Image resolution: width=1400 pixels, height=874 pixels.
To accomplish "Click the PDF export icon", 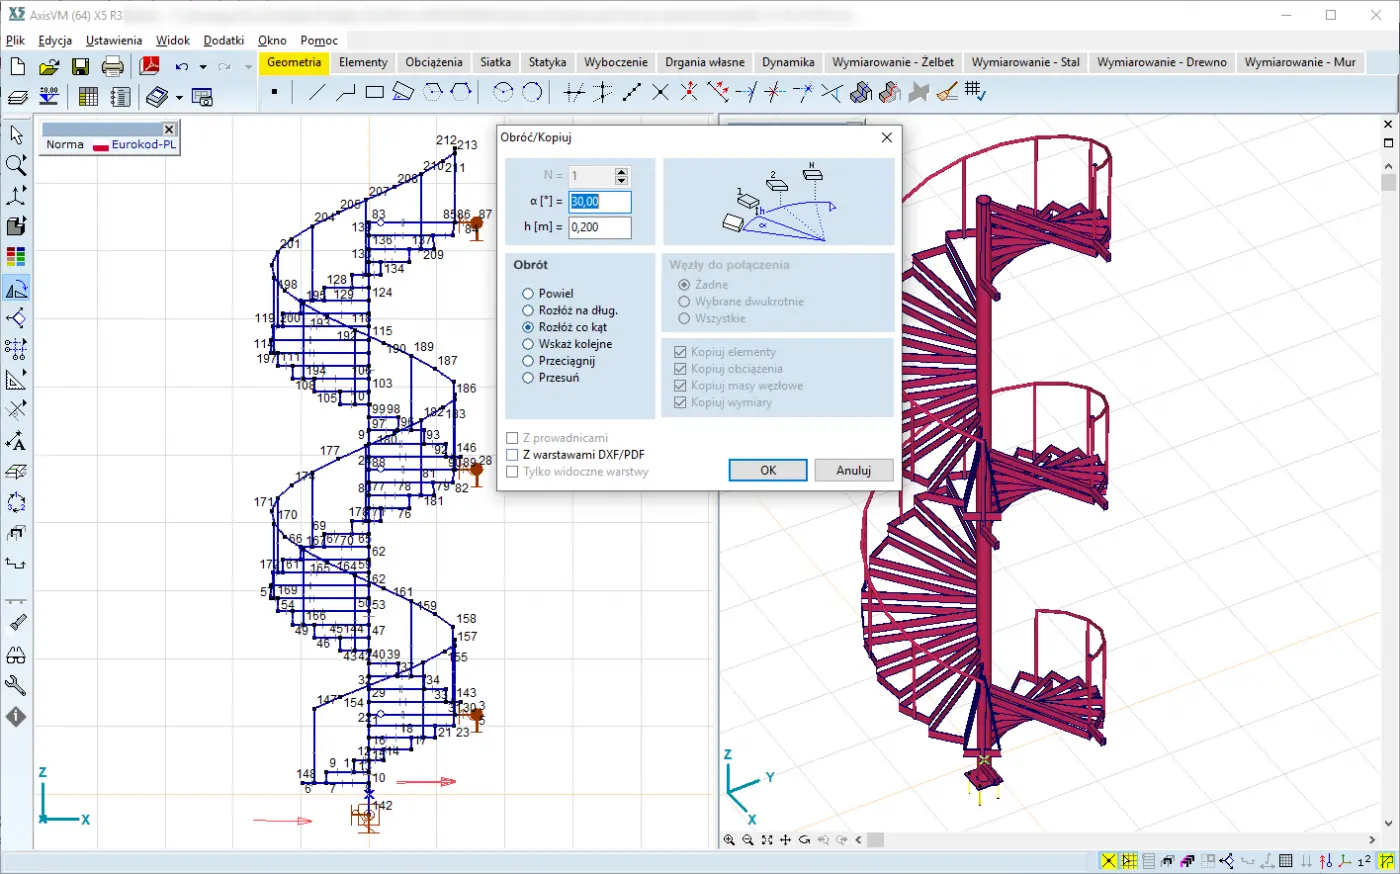I will 149,67.
